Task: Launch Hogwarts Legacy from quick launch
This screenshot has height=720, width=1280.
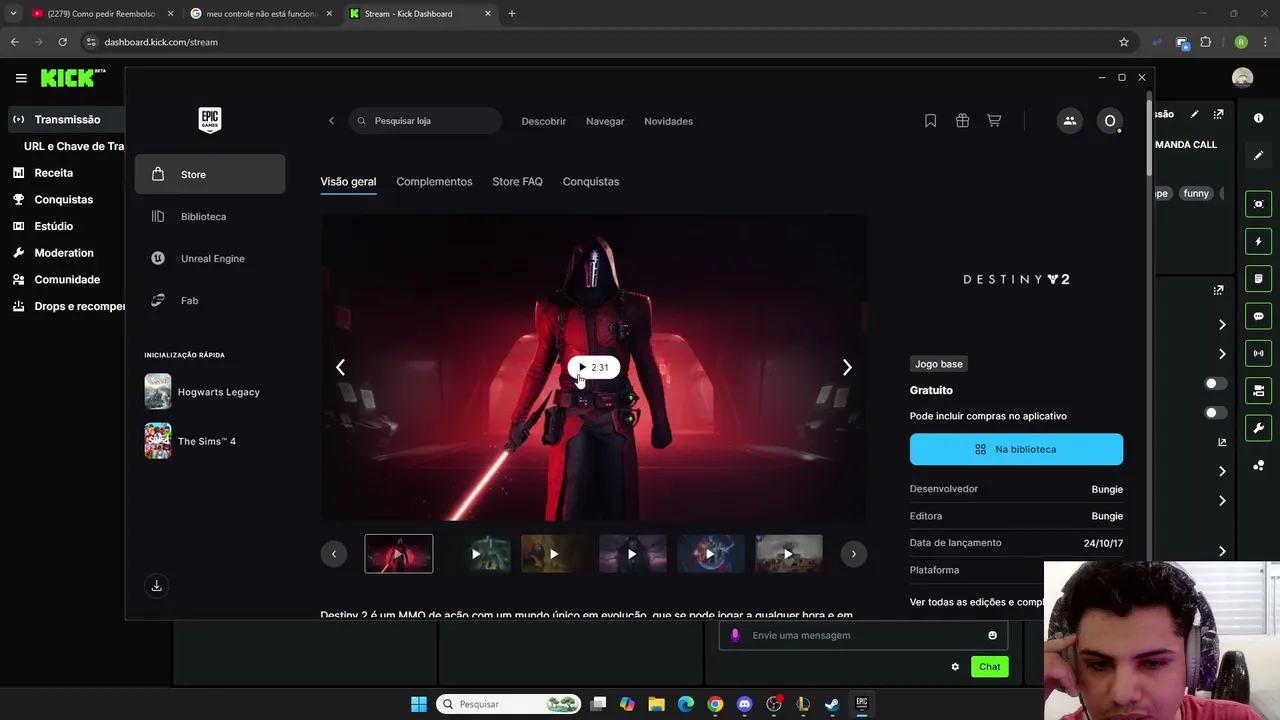Action: point(210,392)
